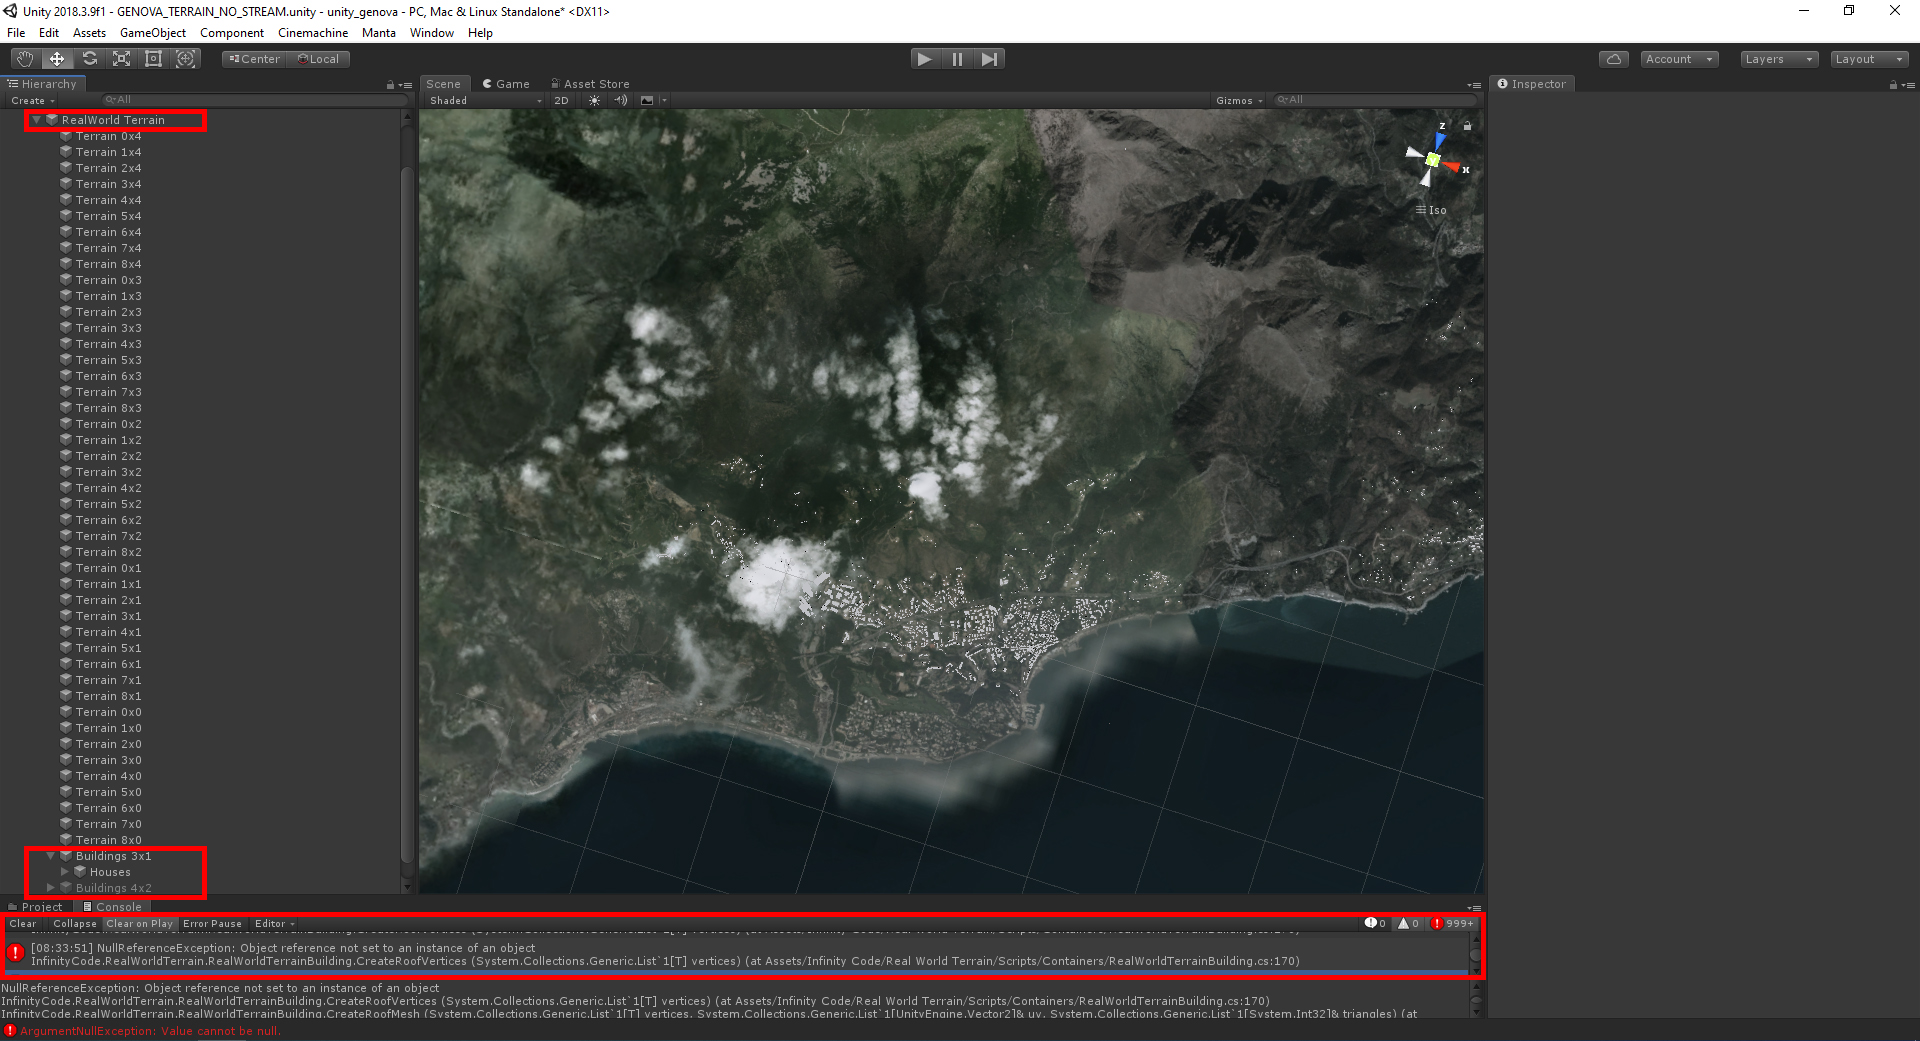Open the Hierarchy Create dropdown
The height and width of the screenshot is (1041, 1920).
pyautogui.click(x=33, y=100)
